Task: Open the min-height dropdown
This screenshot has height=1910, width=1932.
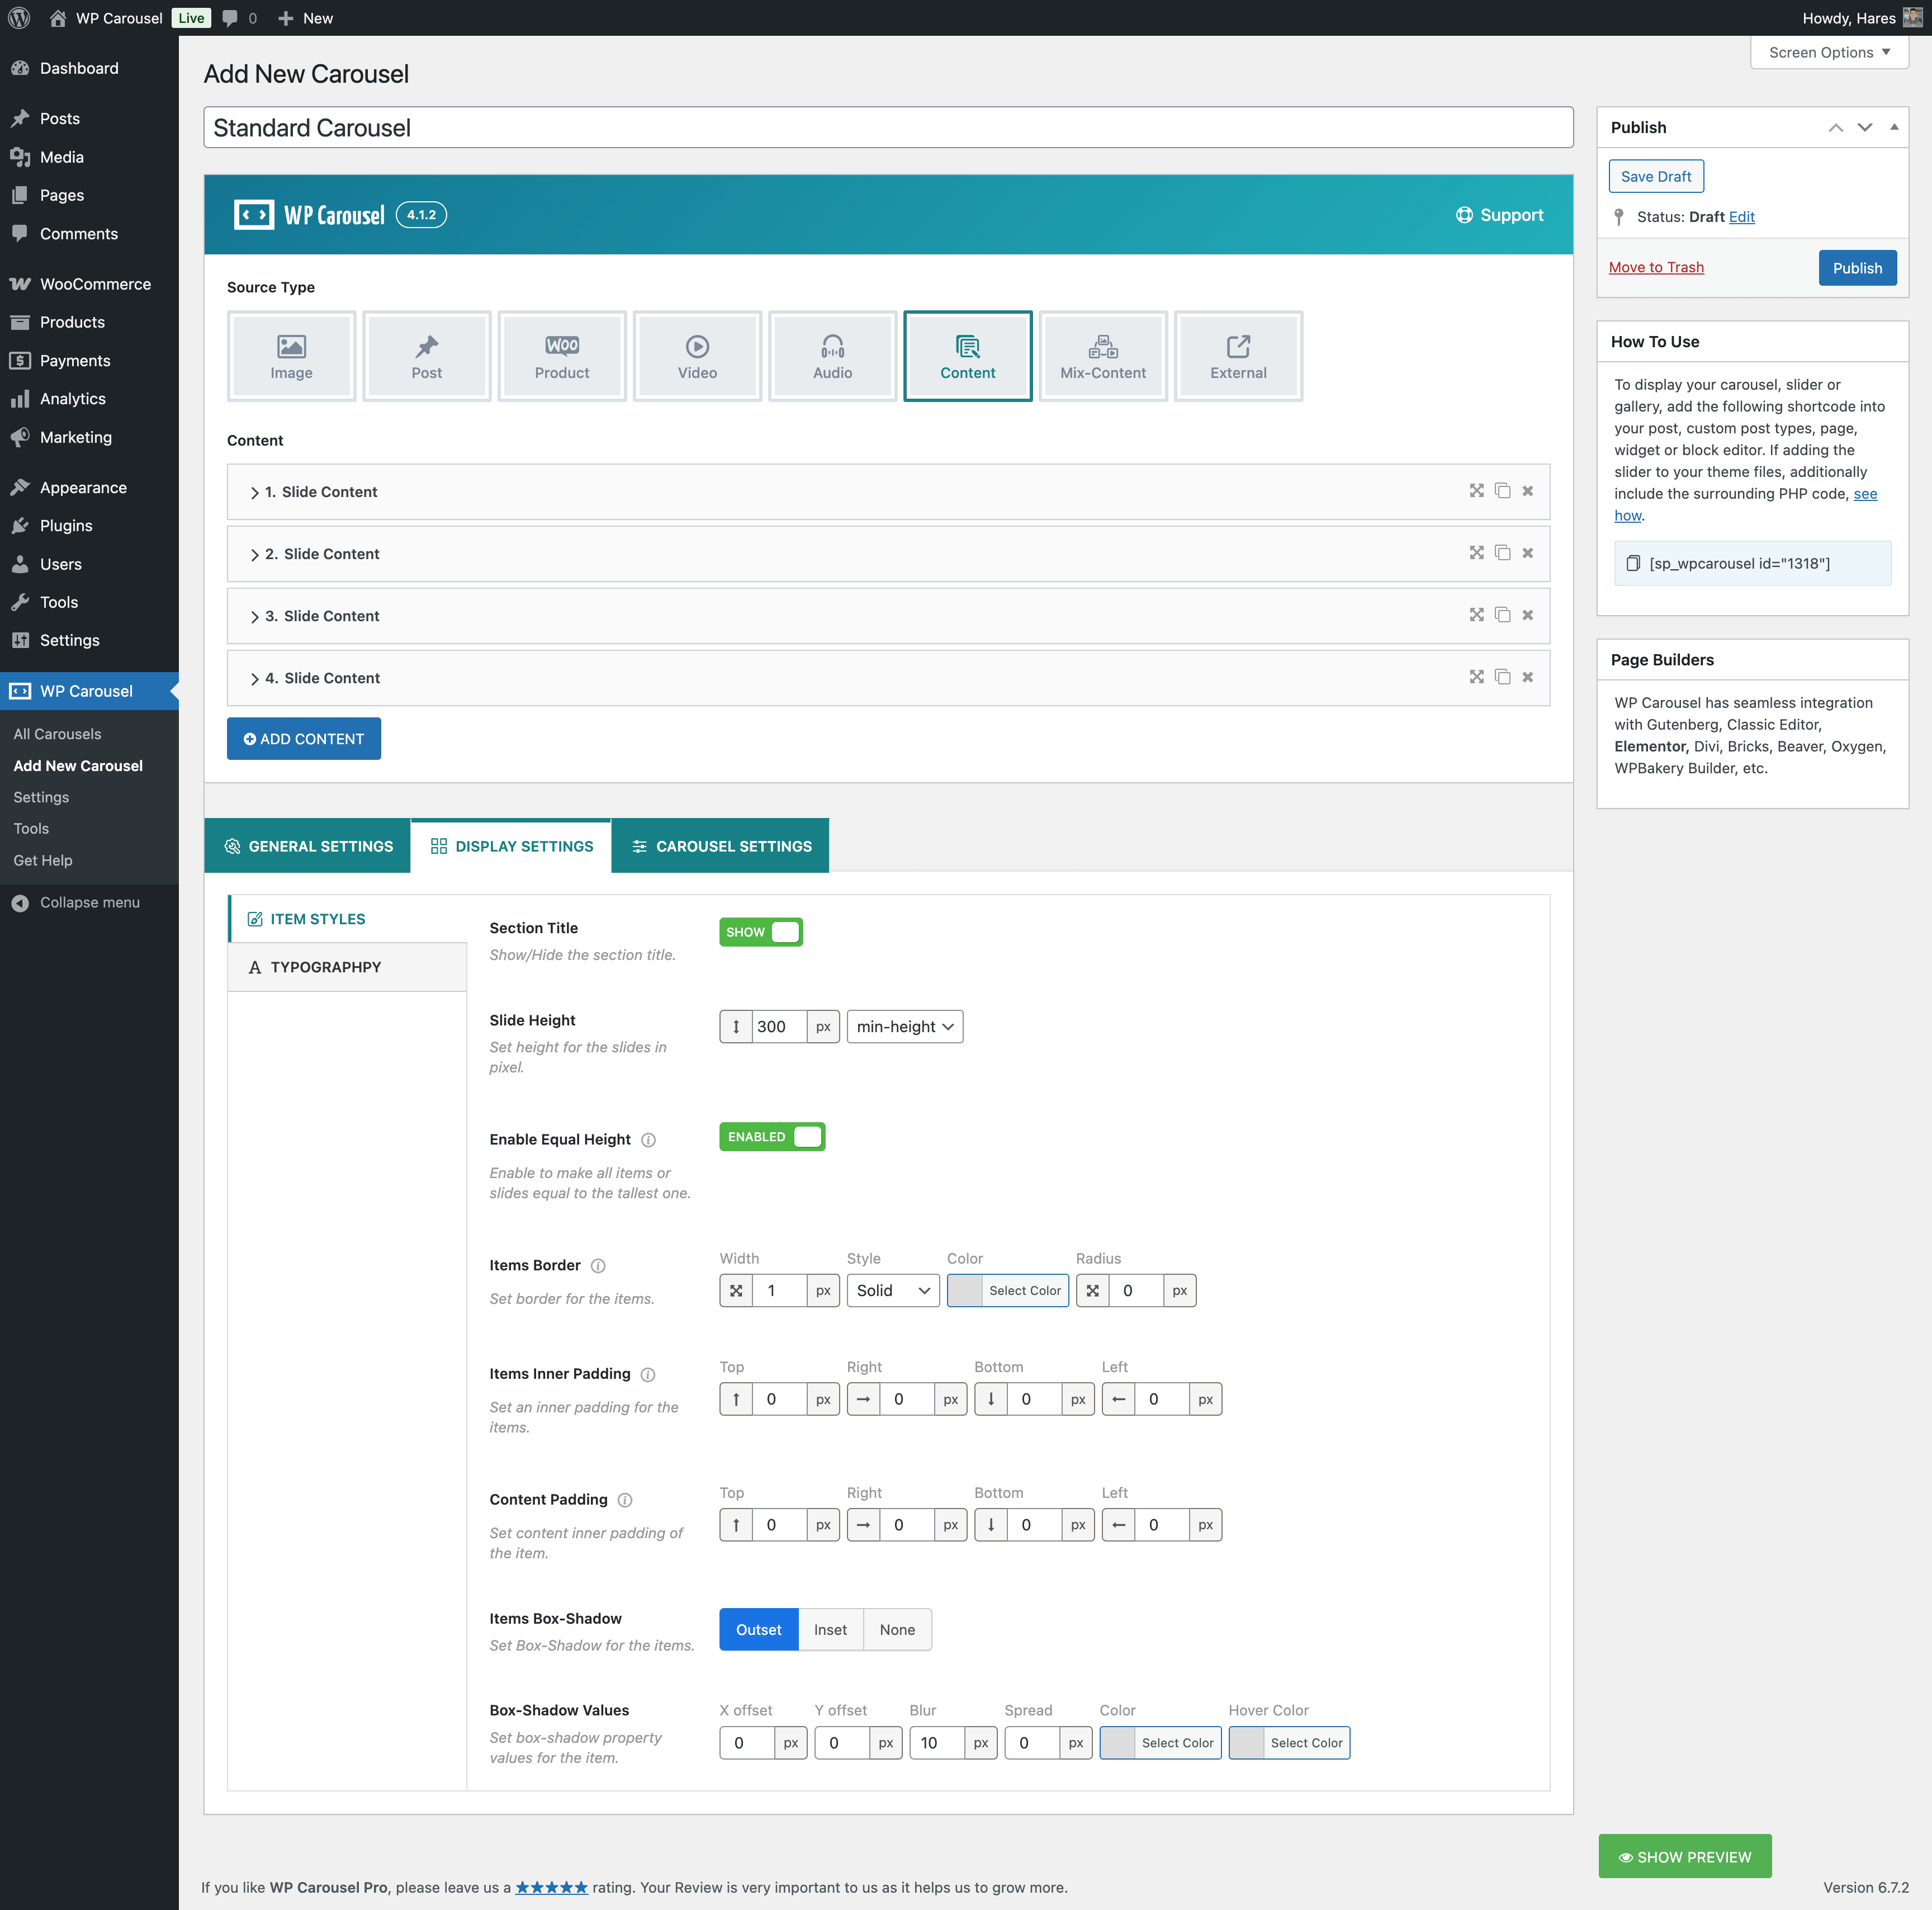Action: tap(904, 1027)
